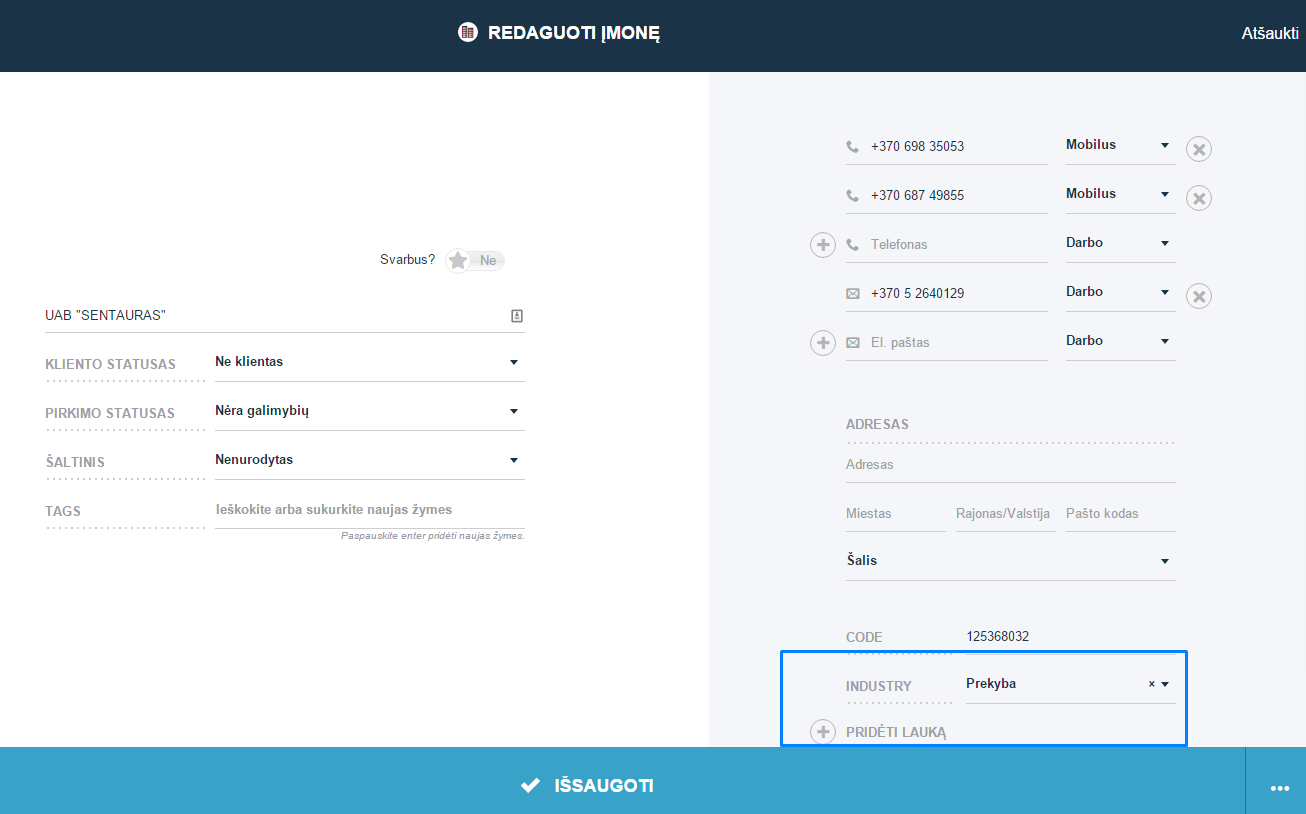Viewport: 1306px width, 814px height.
Task: Open Darbo type dropdown for +370 5 2640129
Action: tap(1121, 293)
